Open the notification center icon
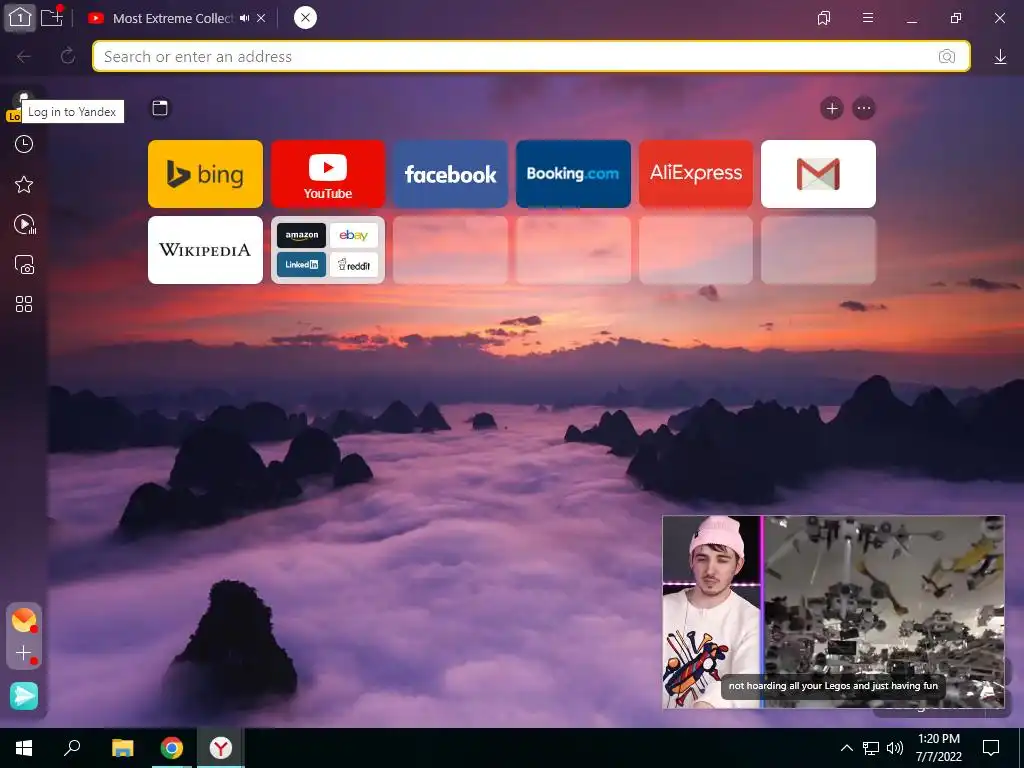The height and width of the screenshot is (768, 1024). pos(991,748)
